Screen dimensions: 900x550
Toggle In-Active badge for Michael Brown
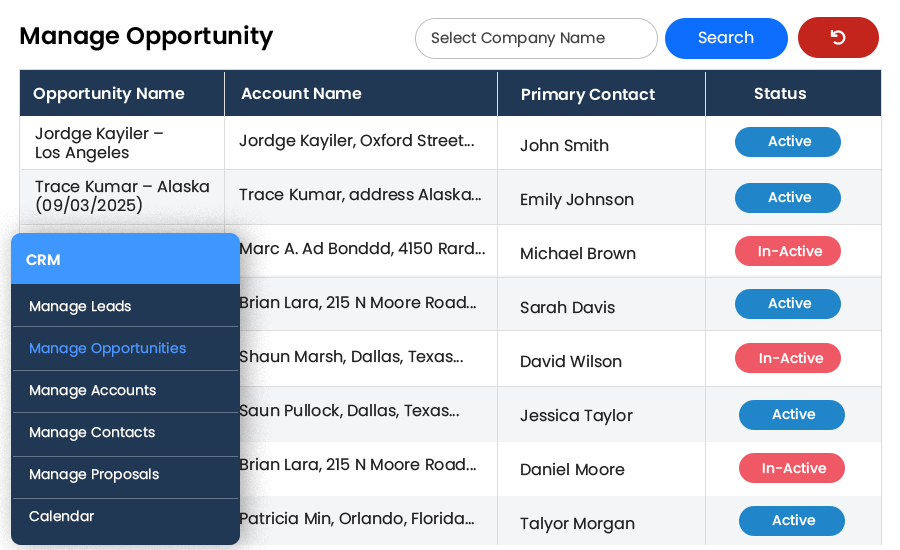point(788,251)
